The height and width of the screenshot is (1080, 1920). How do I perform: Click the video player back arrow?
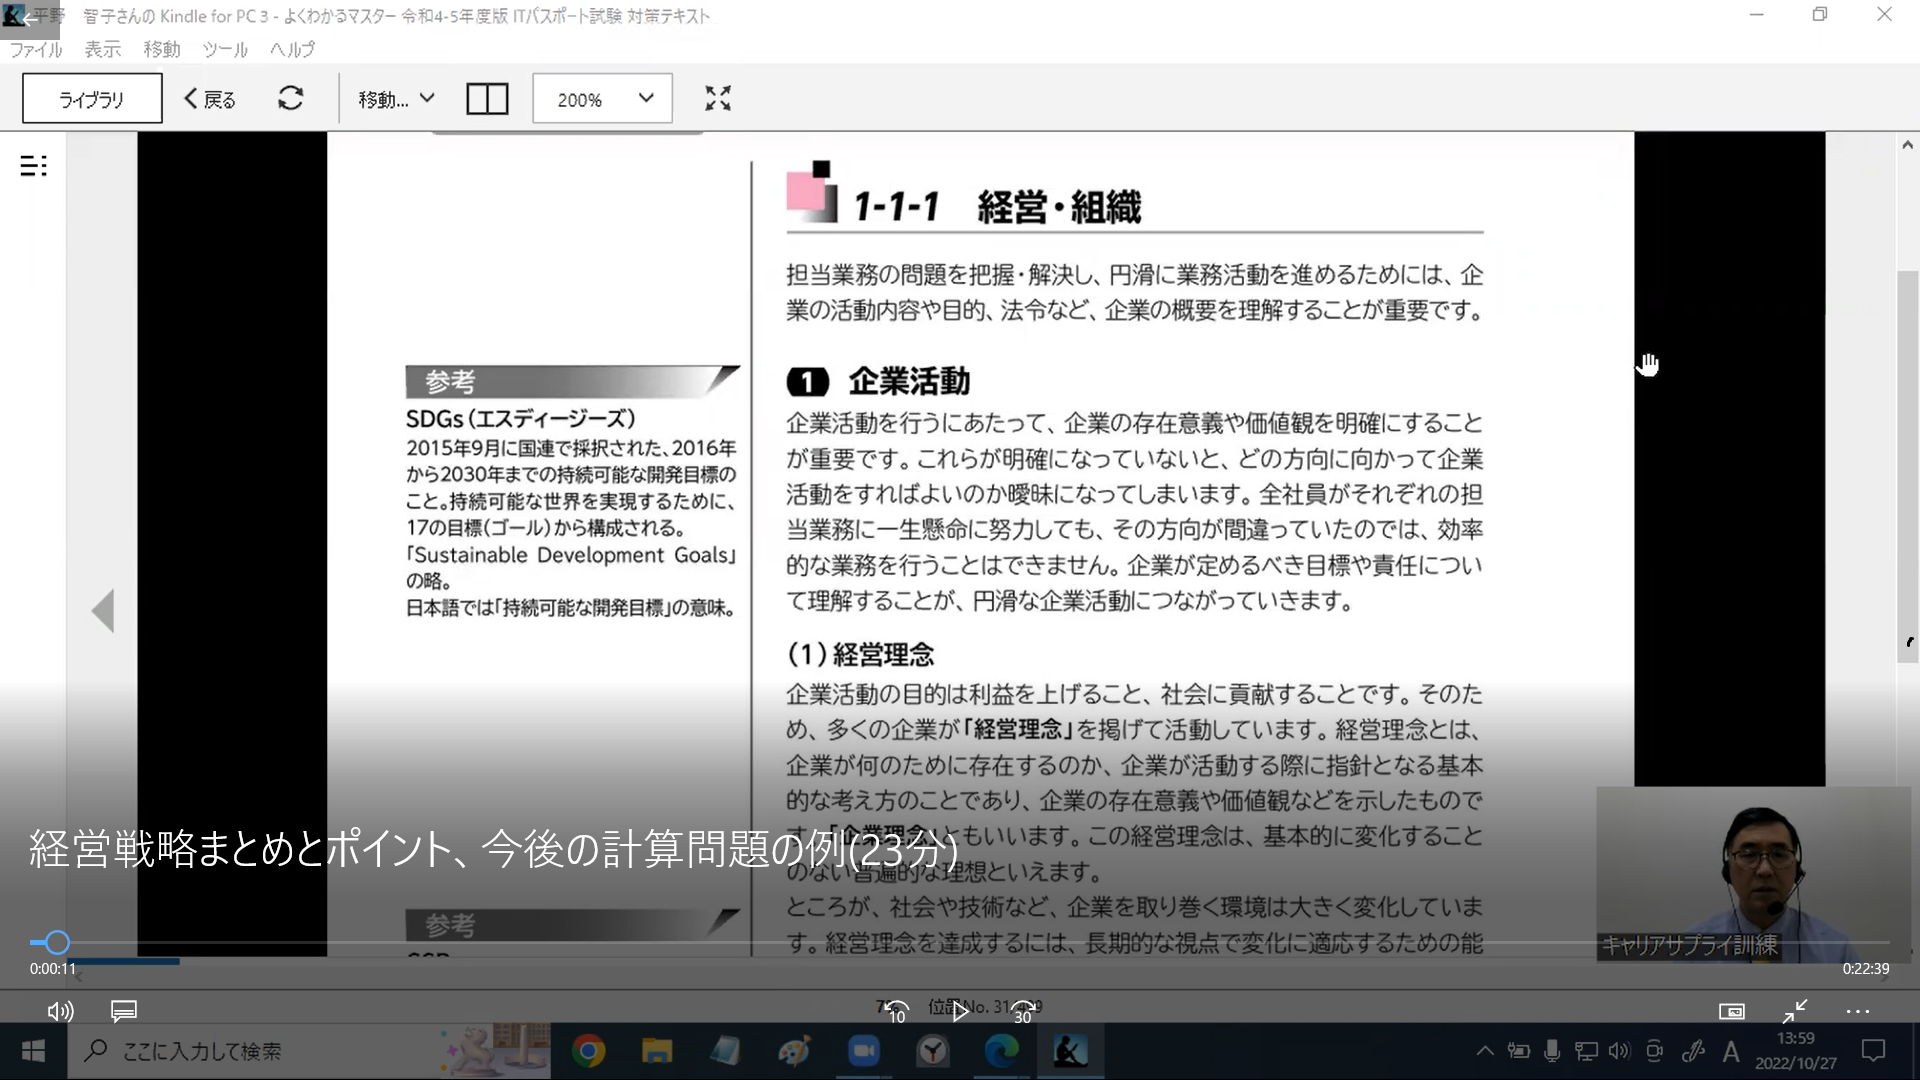30,19
